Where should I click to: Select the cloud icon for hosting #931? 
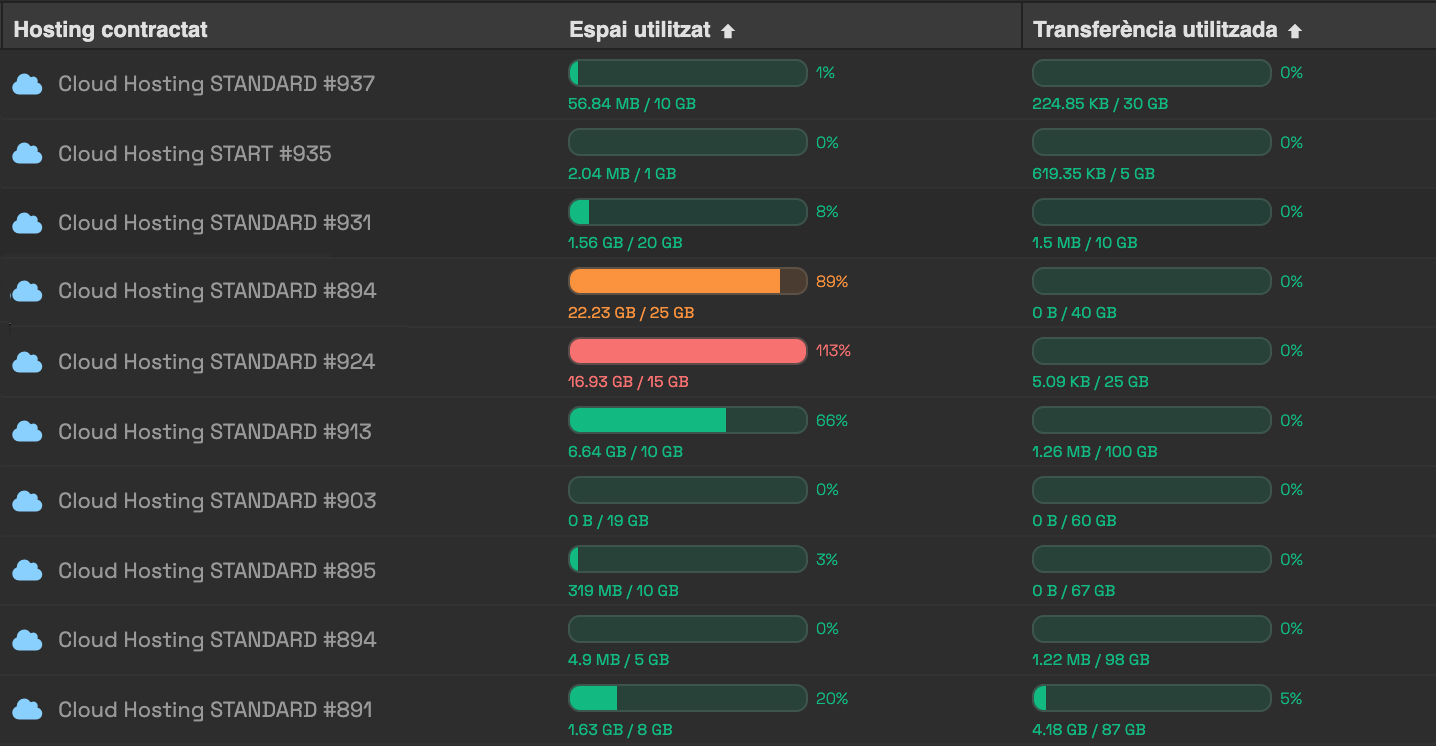[x=27, y=223]
